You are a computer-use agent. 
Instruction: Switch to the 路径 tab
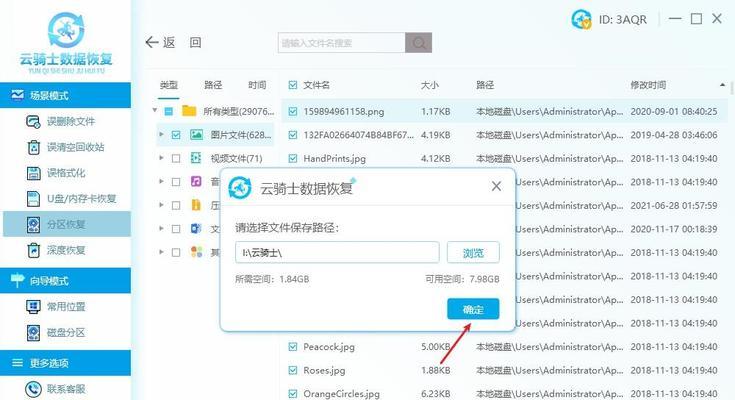pyautogui.click(x=213, y=85)
